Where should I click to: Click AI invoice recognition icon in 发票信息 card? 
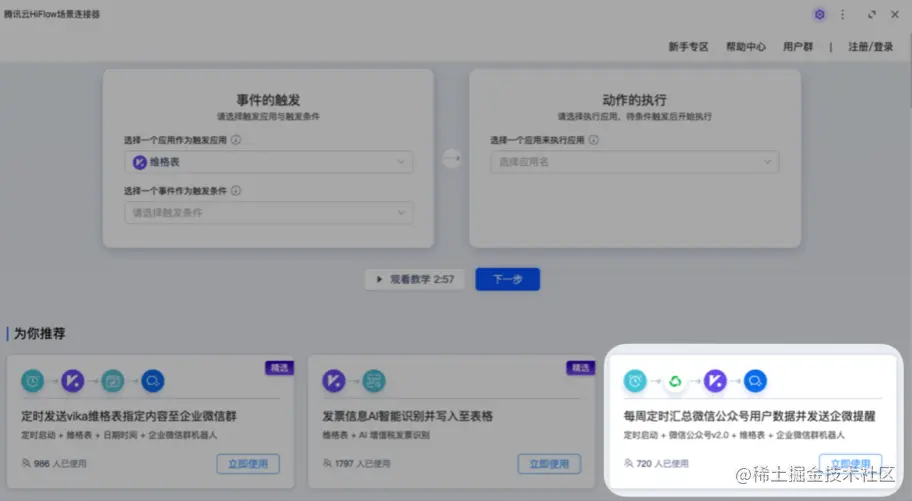[x=374, y=381]
